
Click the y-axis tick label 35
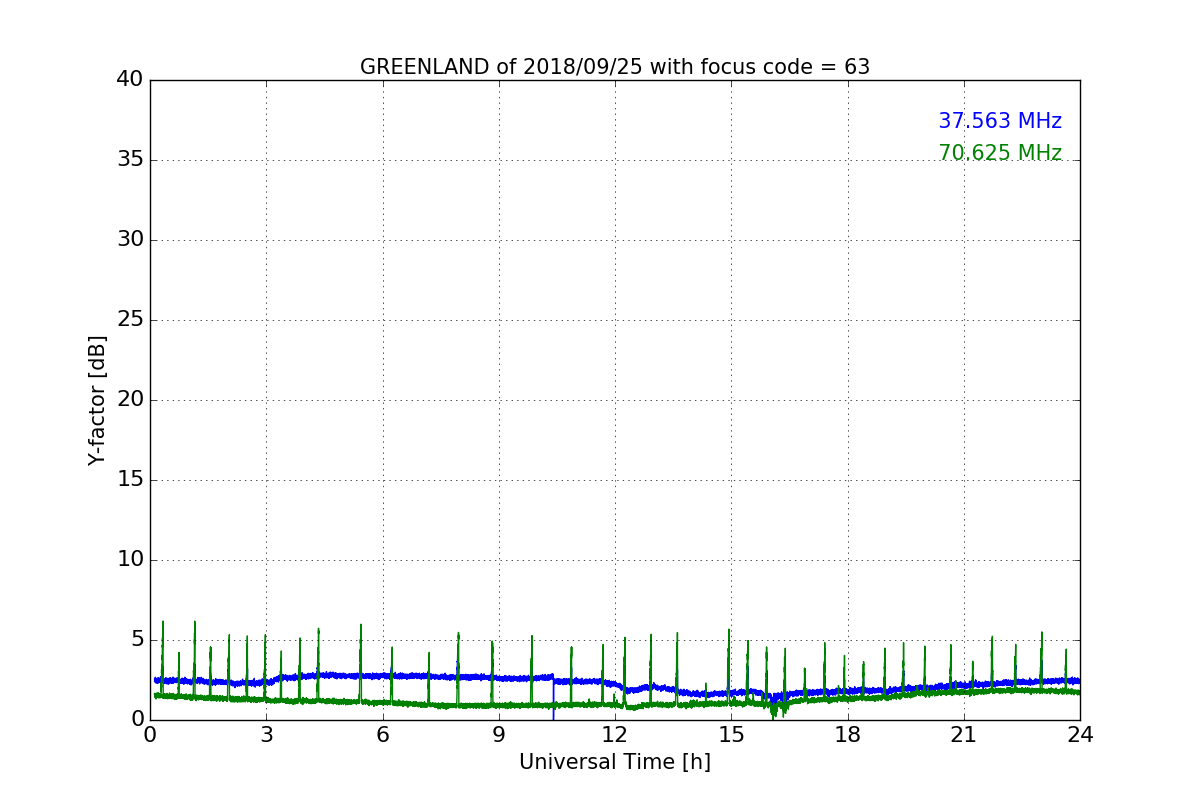point(130,160)
